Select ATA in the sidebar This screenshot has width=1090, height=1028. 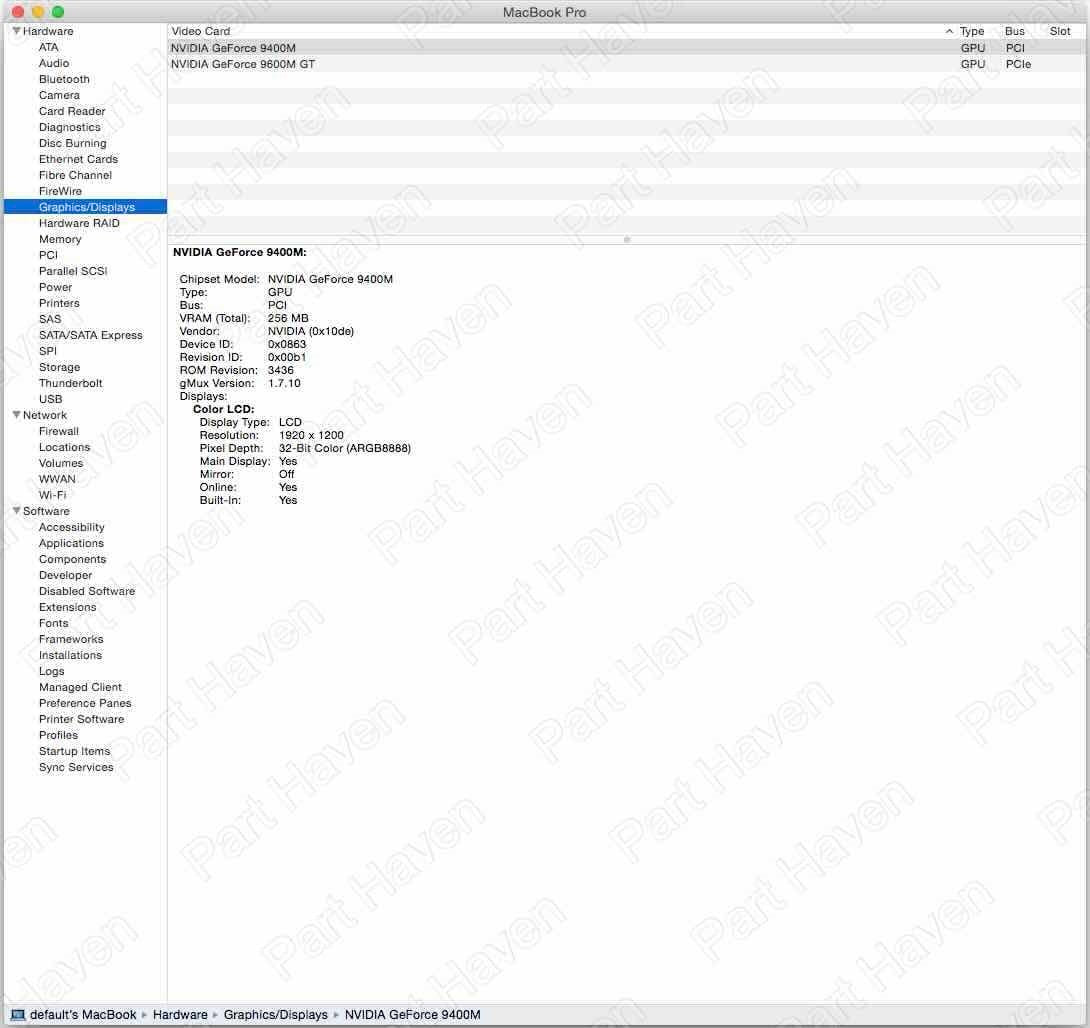pos(49,47)
